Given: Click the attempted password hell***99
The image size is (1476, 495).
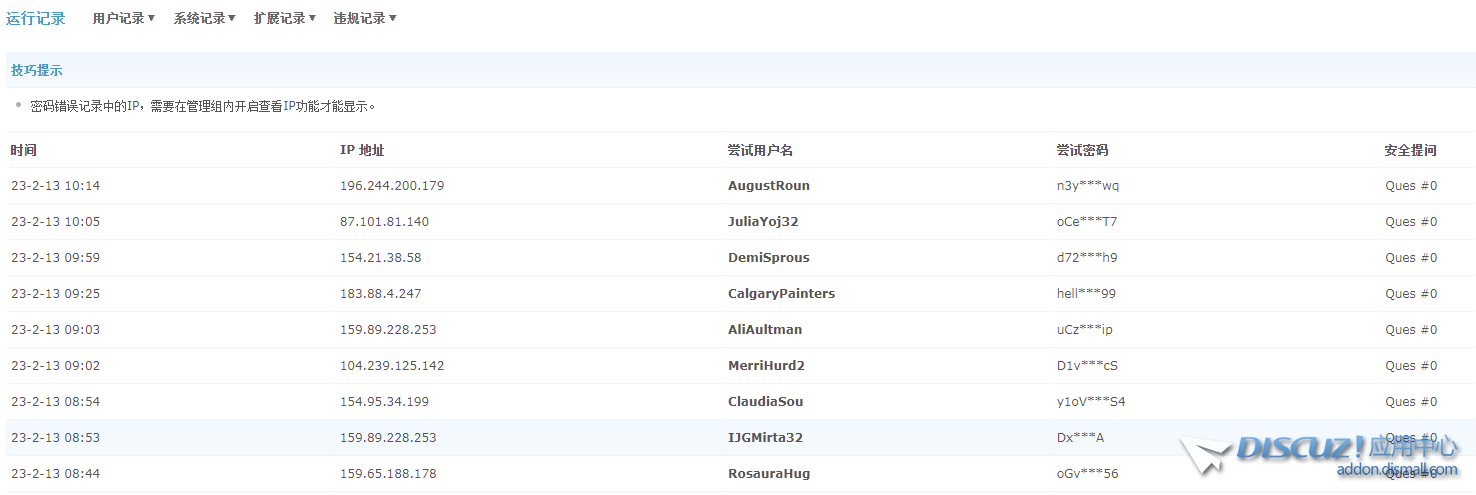Looking at the screenshot, I should click(x=1086, y=294).
